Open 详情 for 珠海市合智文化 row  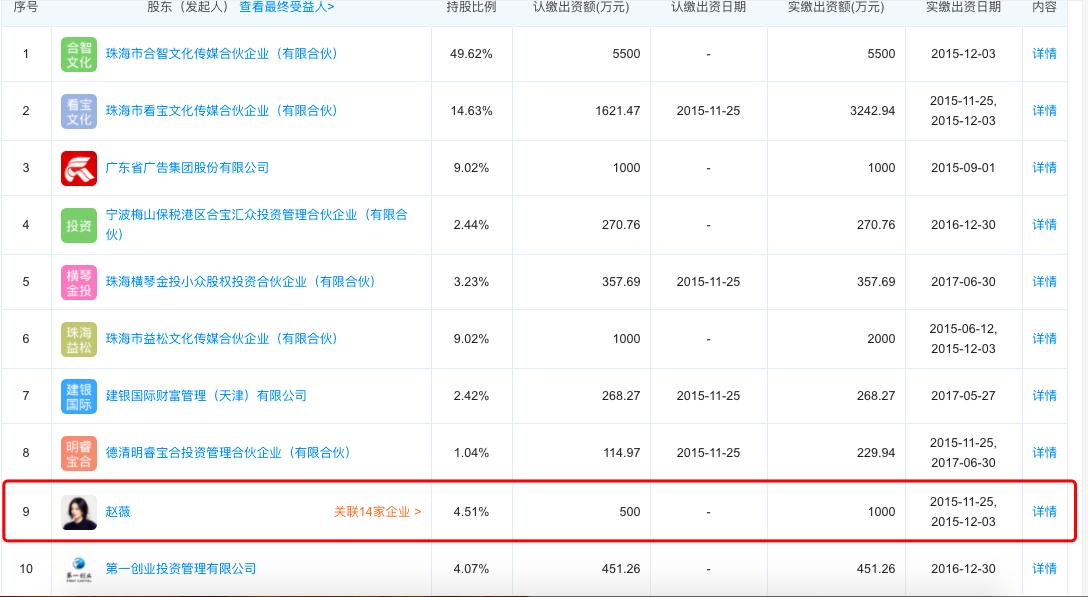(x=1044, y=54)
